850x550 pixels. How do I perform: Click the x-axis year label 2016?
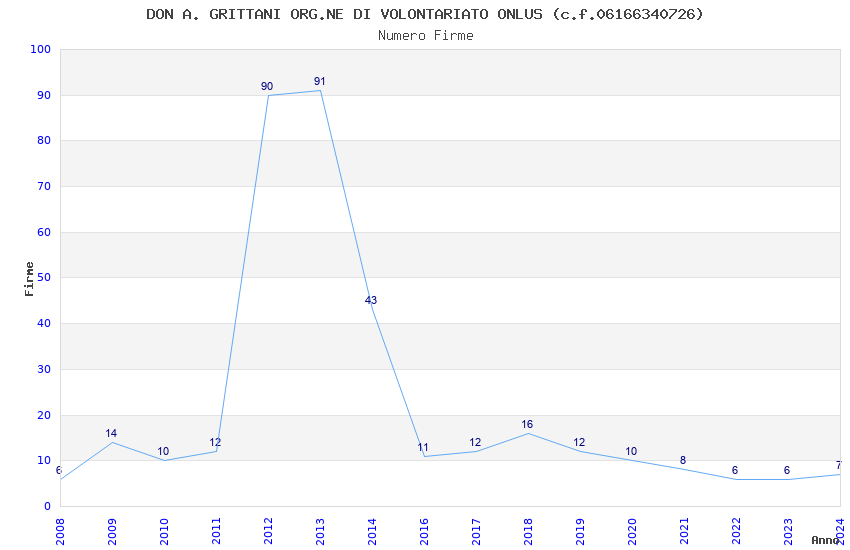[x=424, y=531]
